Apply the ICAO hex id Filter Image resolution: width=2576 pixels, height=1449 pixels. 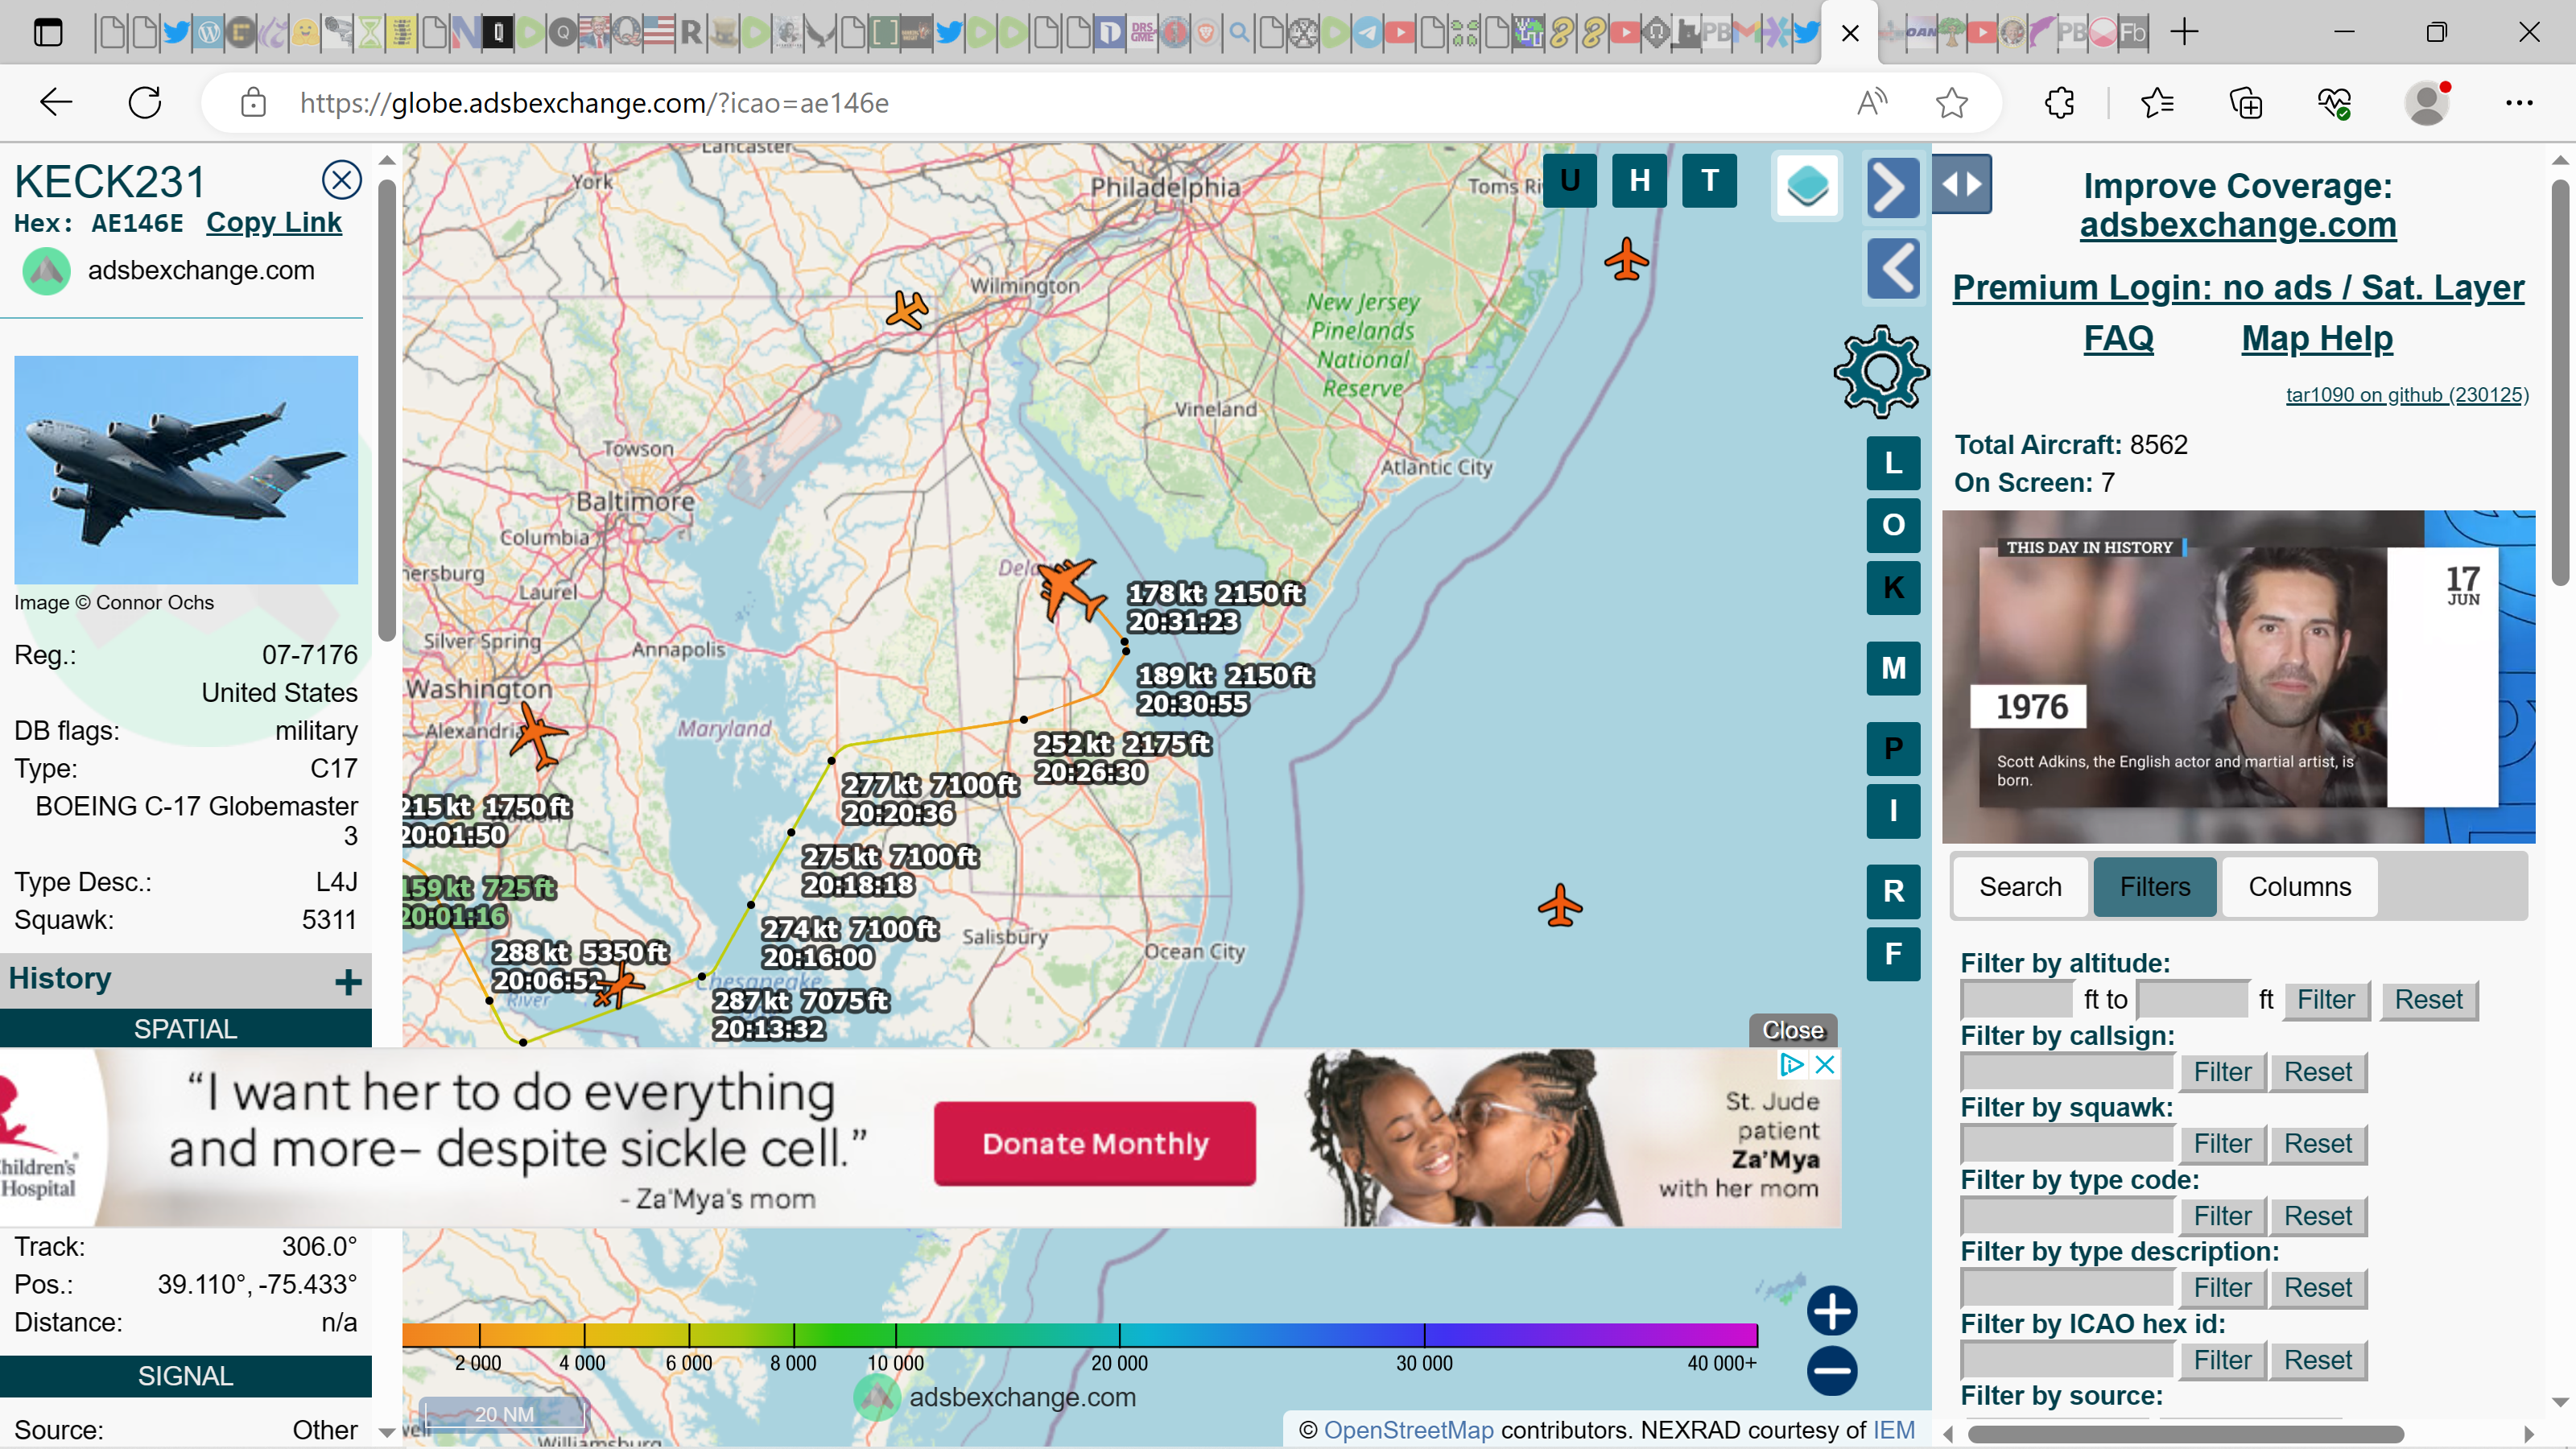coord(2222,1360)
